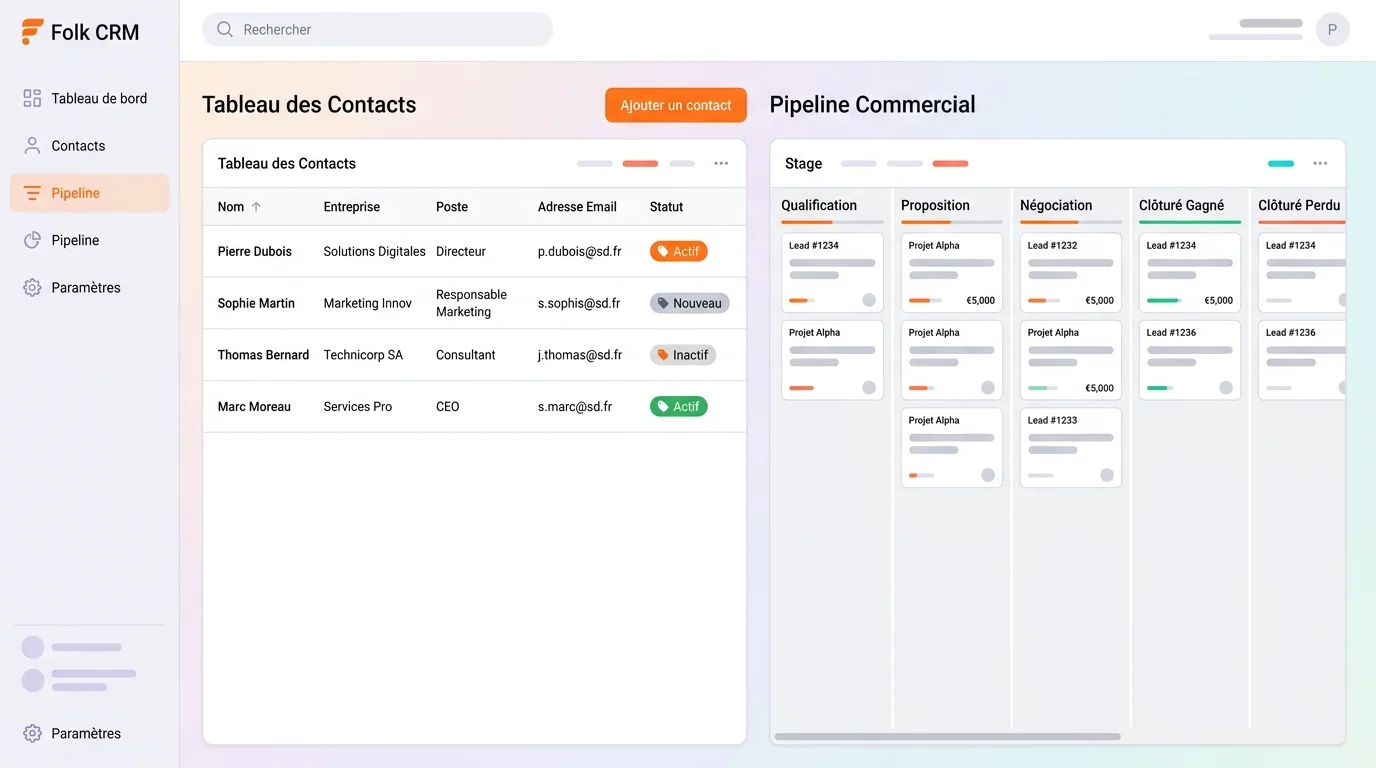Click the bottom Paramètres gear icon
Screen dimensions: 1376x768
[31, 732]
